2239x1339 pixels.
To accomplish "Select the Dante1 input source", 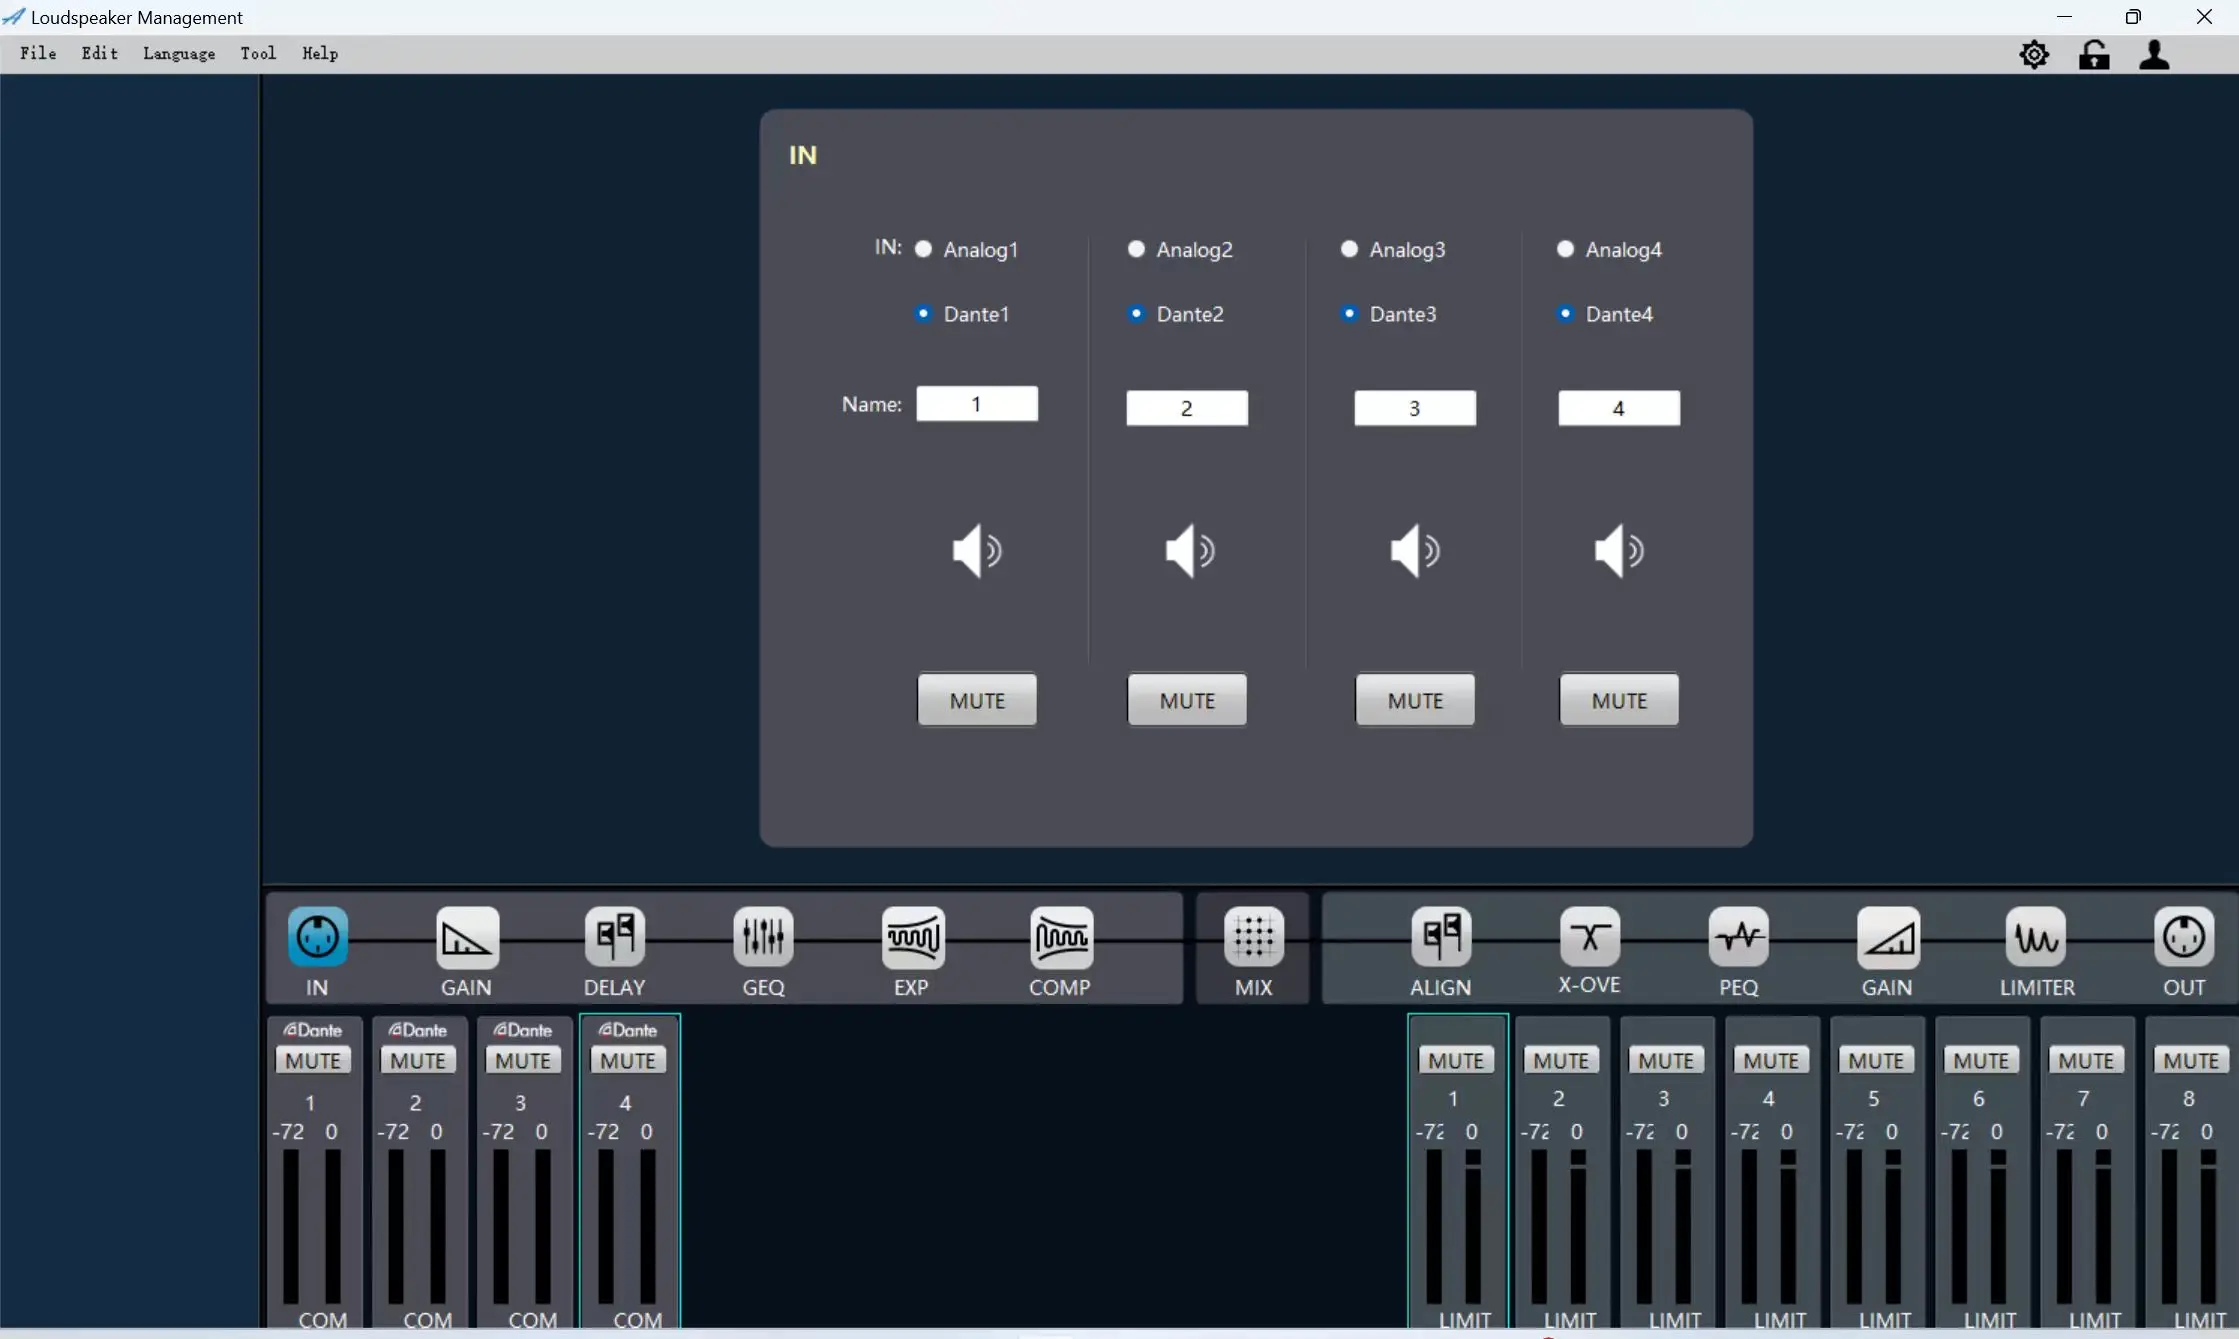I will coord(924,313).
